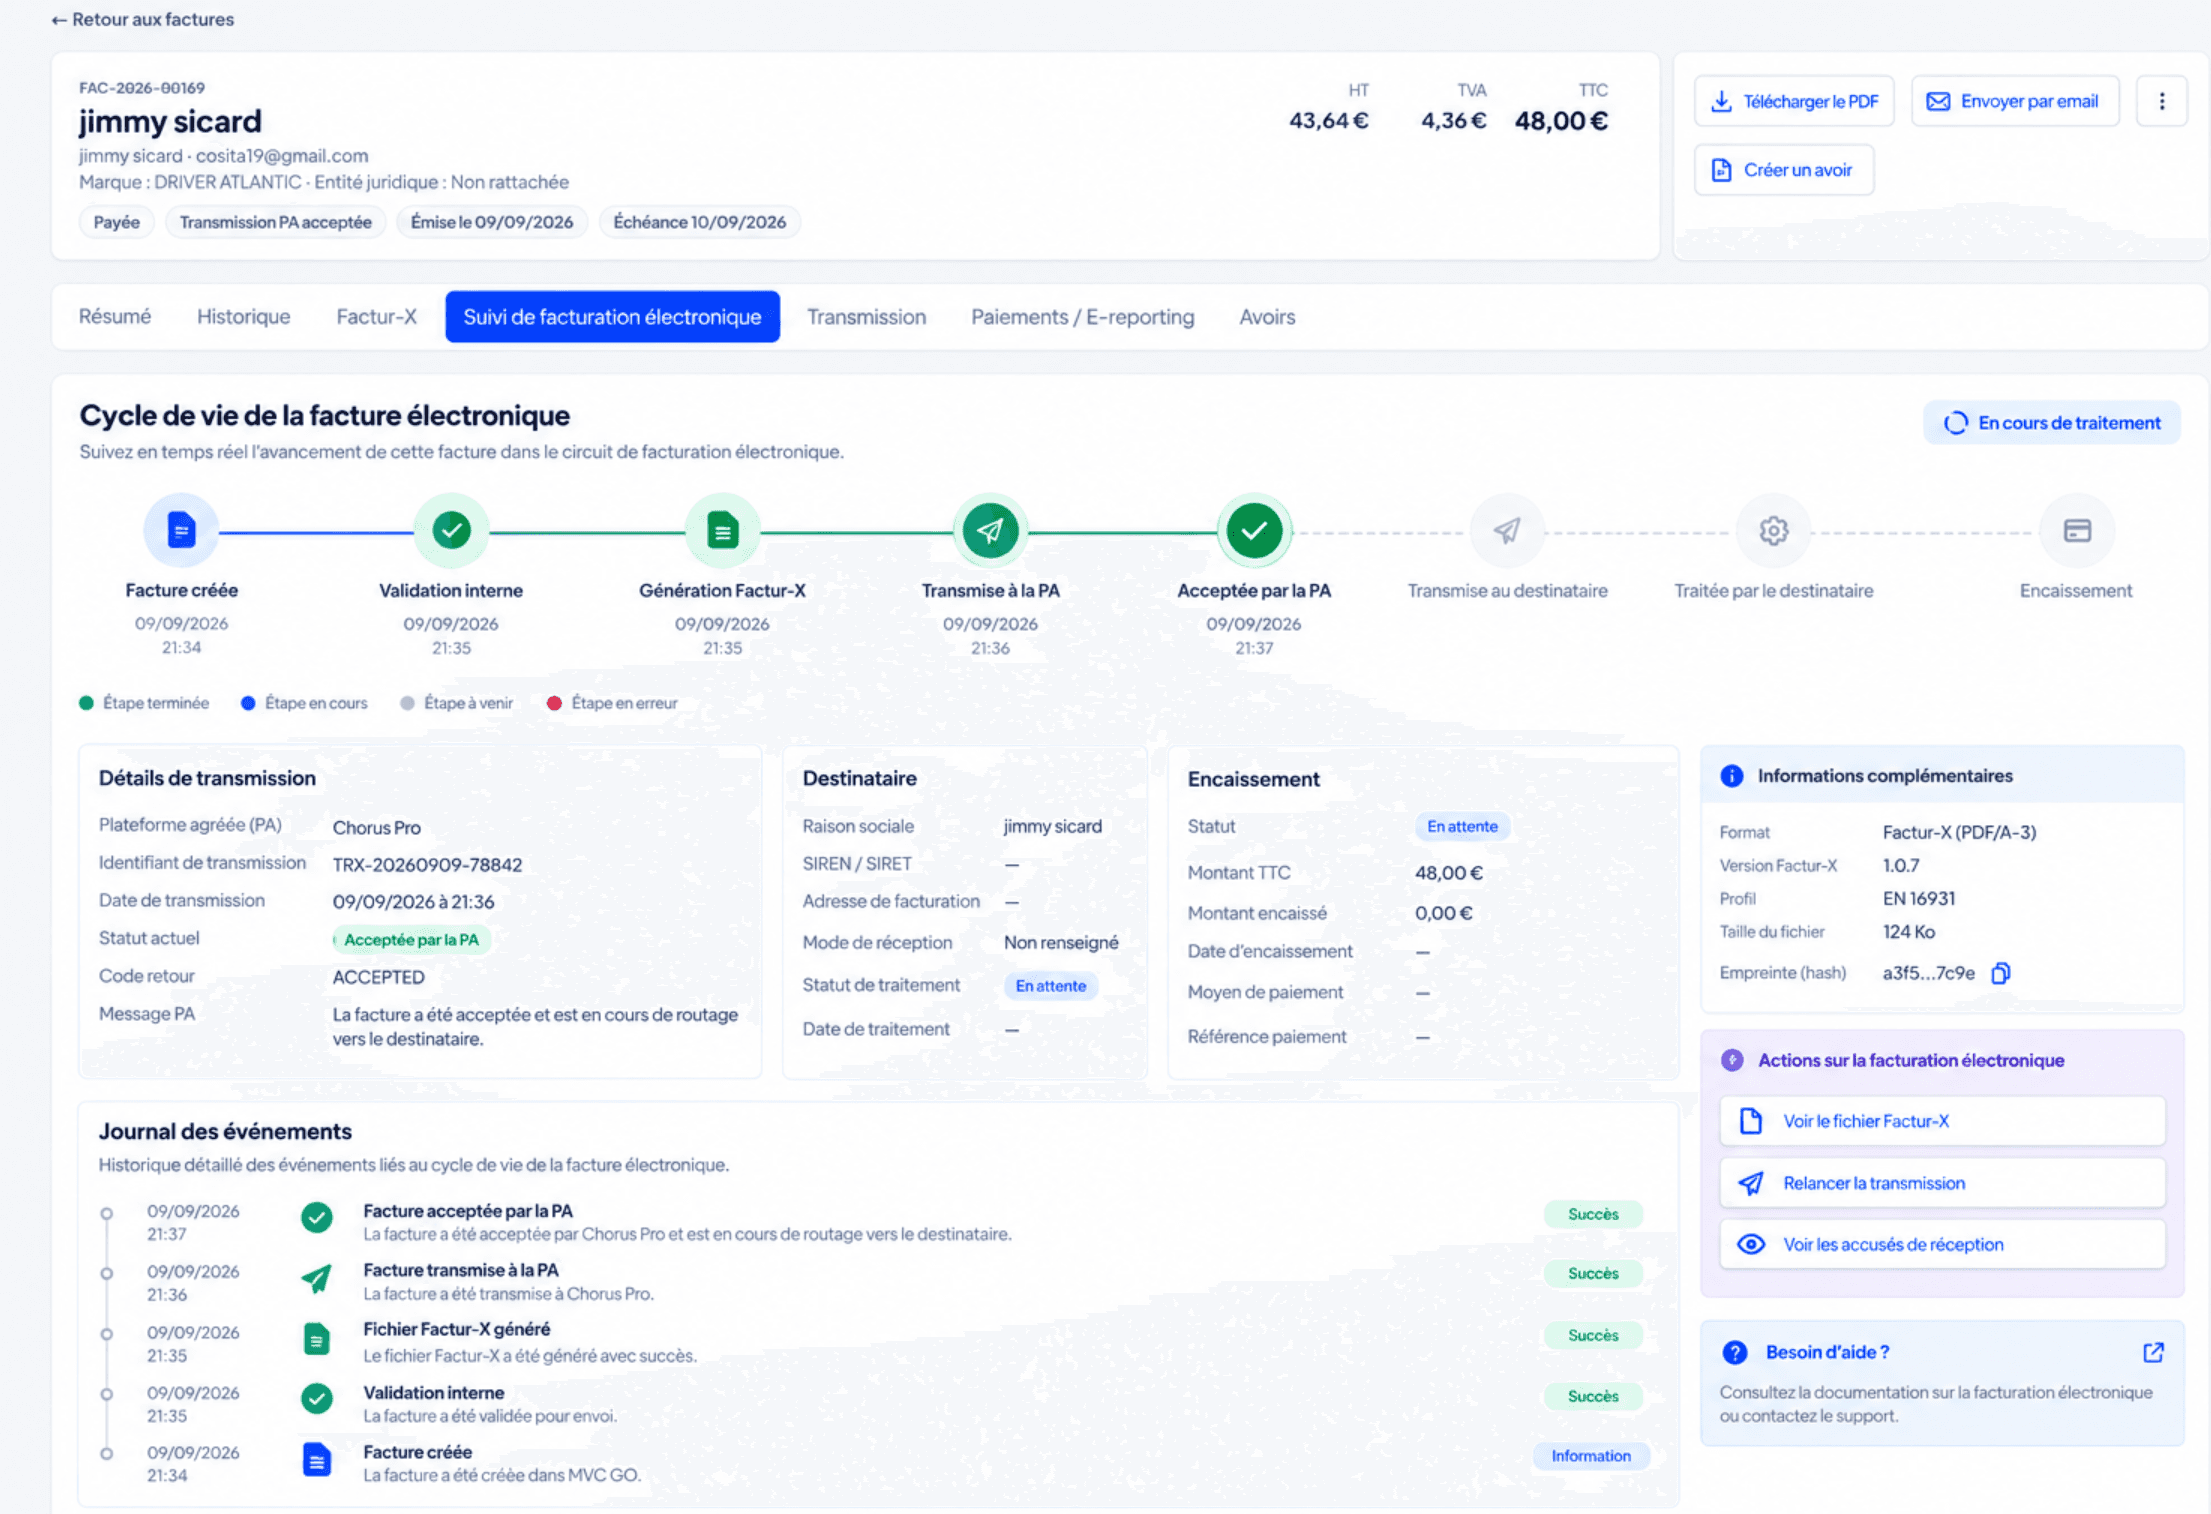Click Succès badge on Facture acceptée par la PA
The image size is (2211, 1514).
pos(1593,1214)
